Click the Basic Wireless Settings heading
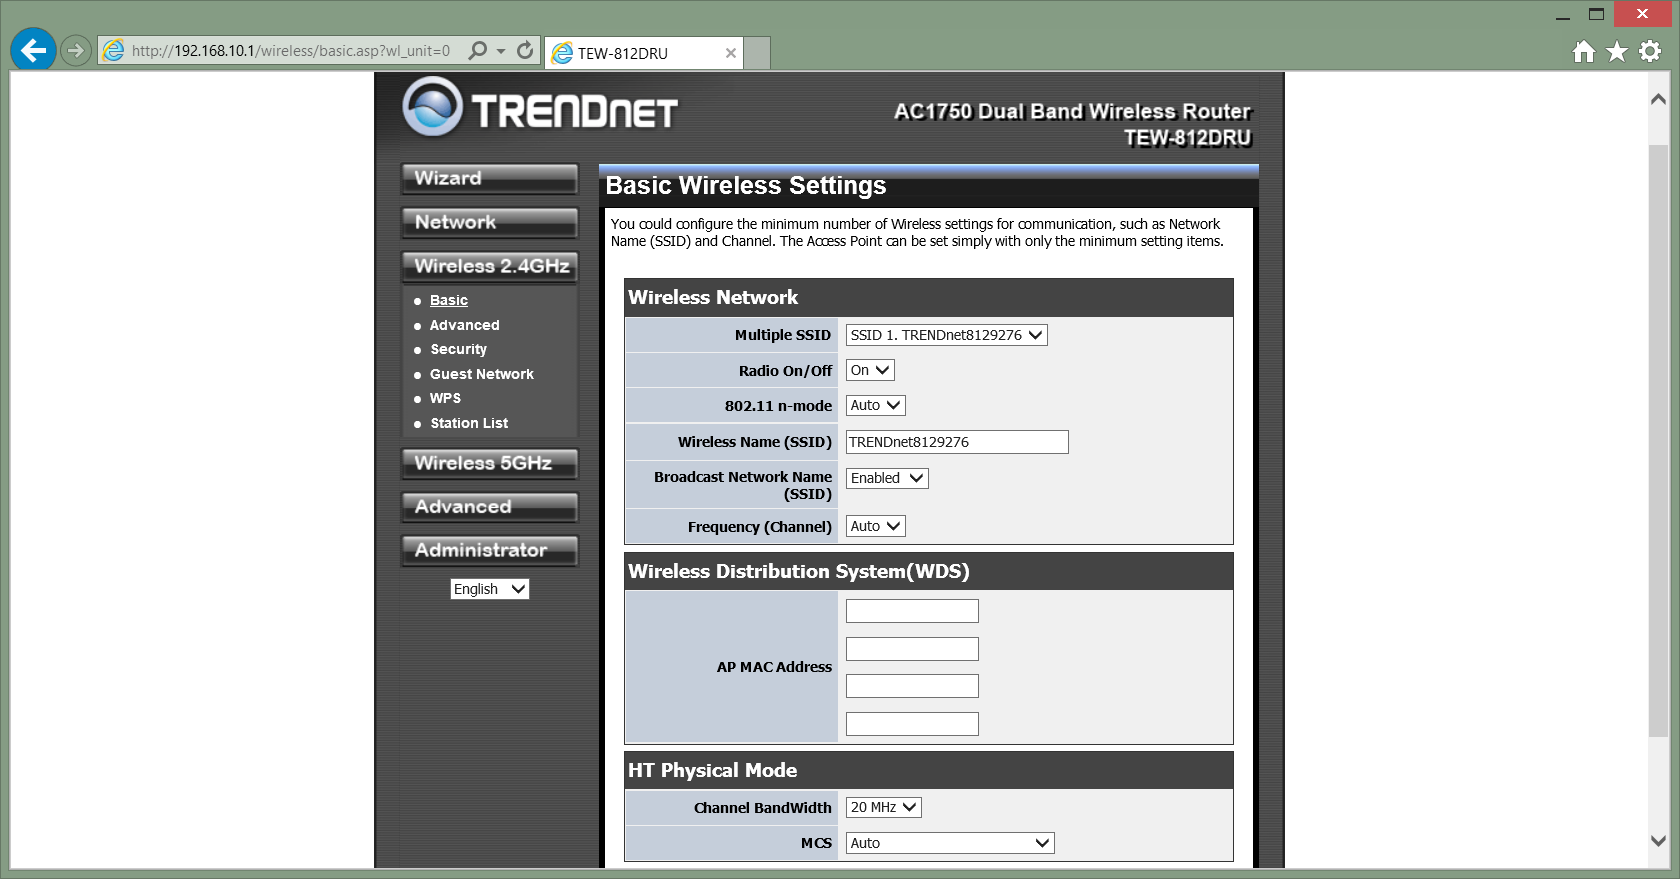 click(746, 186)
